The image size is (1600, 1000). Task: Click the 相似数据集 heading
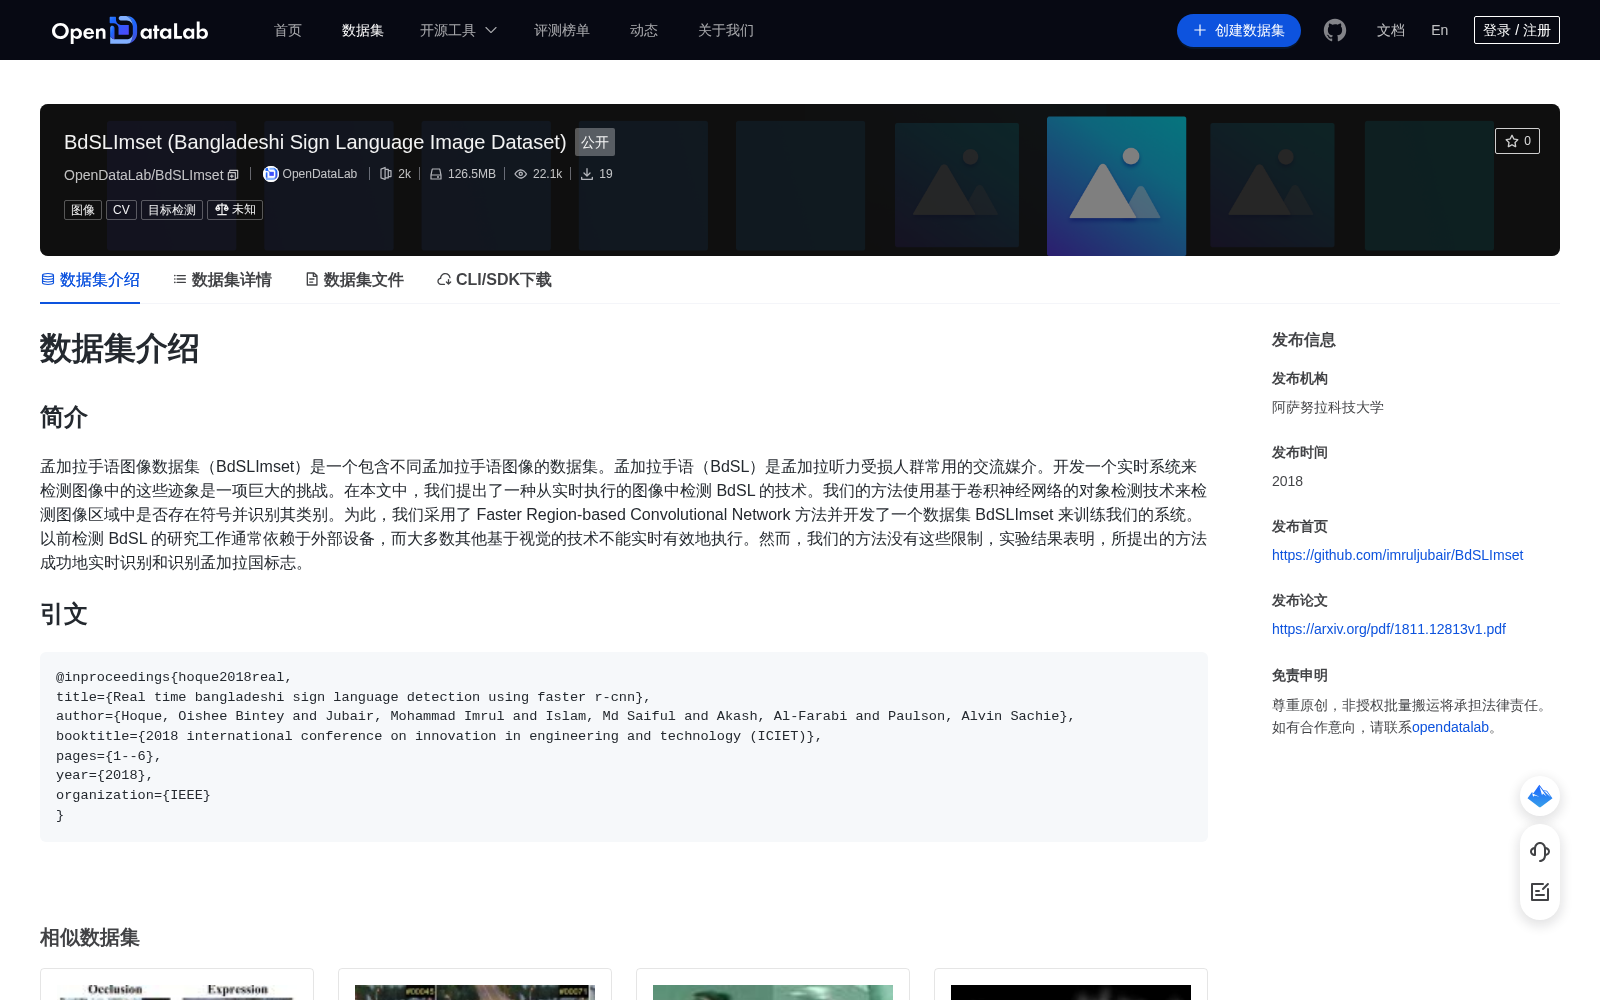(x=90, y=937)
